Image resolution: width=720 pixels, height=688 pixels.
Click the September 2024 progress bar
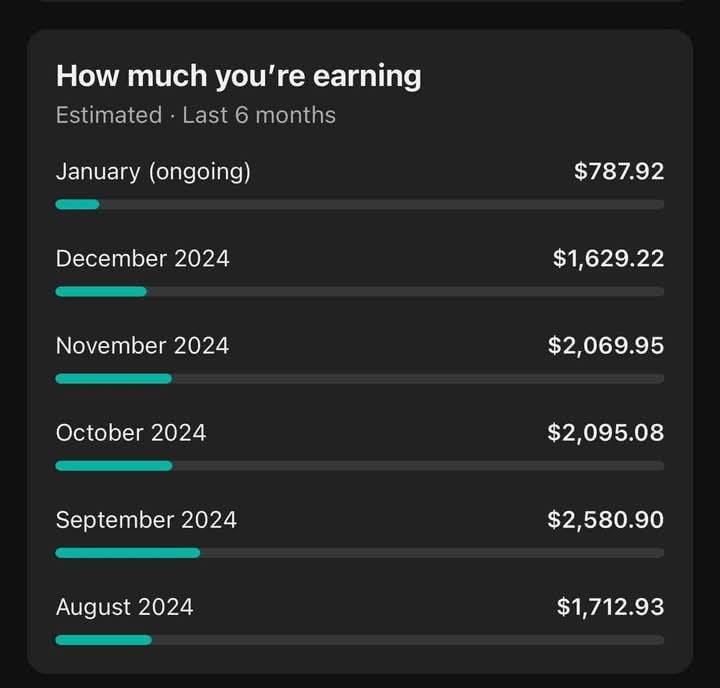pyautogui.click(x=360, y=553)
